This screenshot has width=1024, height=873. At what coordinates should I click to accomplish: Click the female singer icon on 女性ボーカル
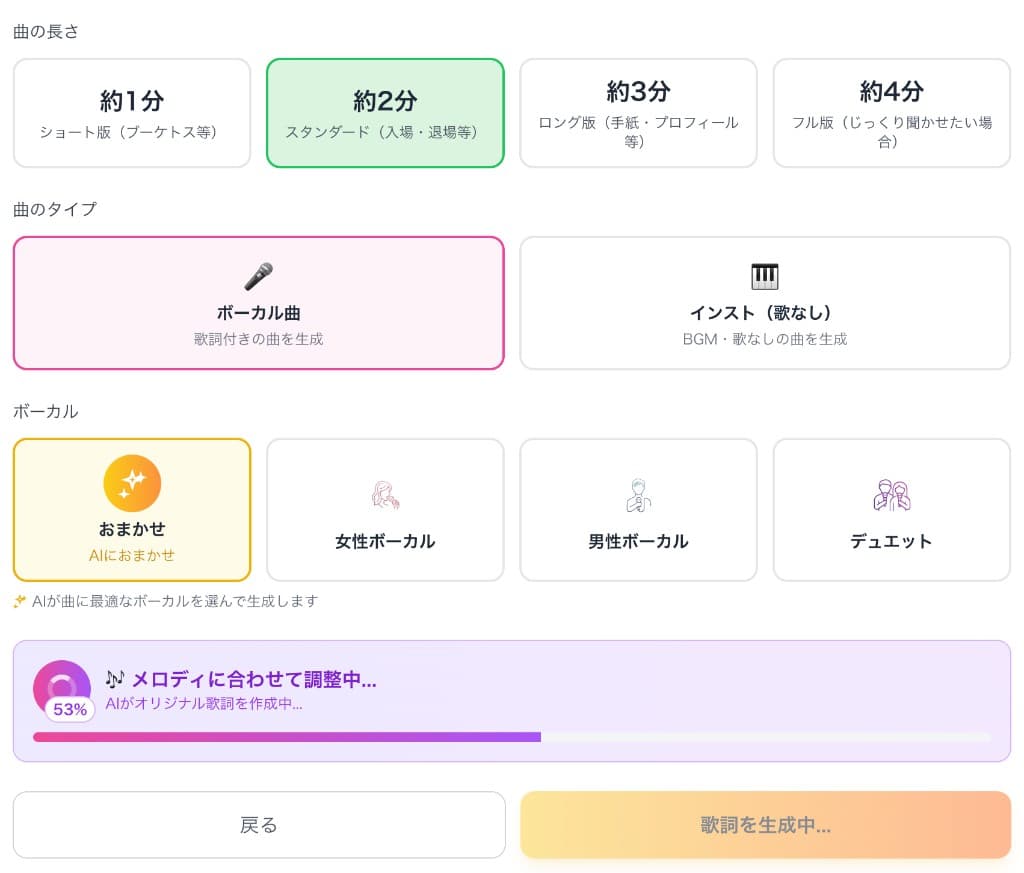tap(385, 494)
